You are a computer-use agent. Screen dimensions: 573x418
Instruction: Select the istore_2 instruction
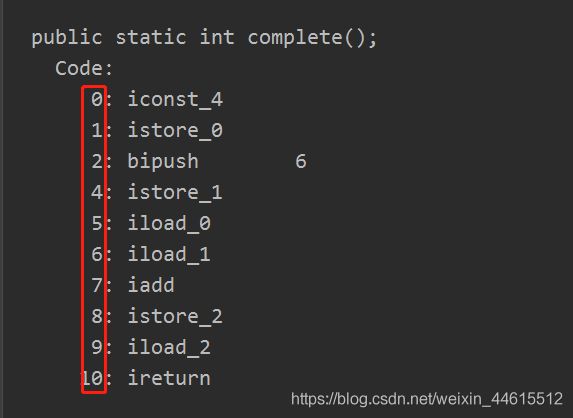[175, 316]
